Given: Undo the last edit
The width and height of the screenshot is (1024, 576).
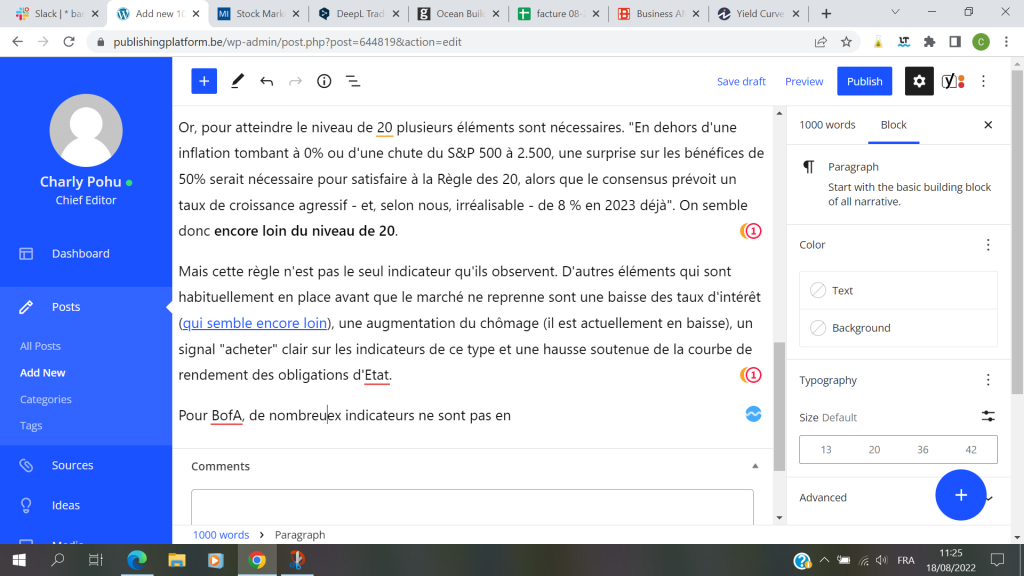Looking at the screenshot, I should 267,81.
